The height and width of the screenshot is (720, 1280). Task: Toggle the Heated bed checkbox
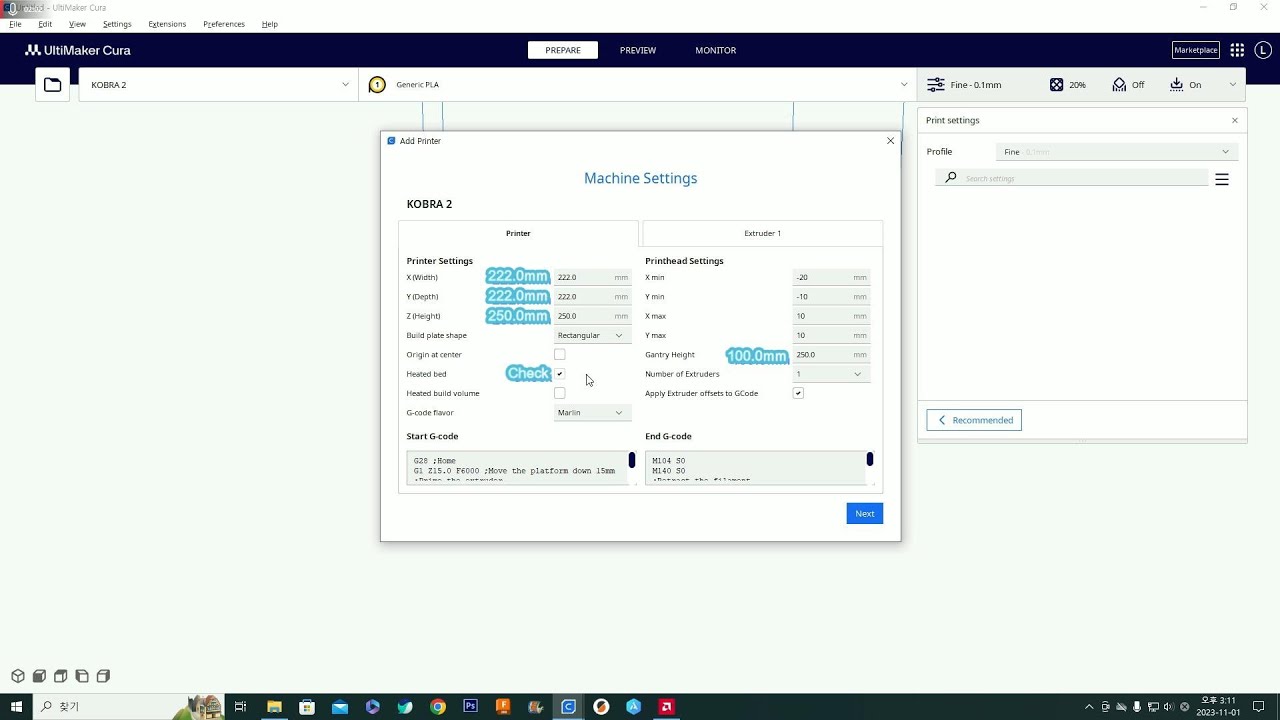[559, 373]
